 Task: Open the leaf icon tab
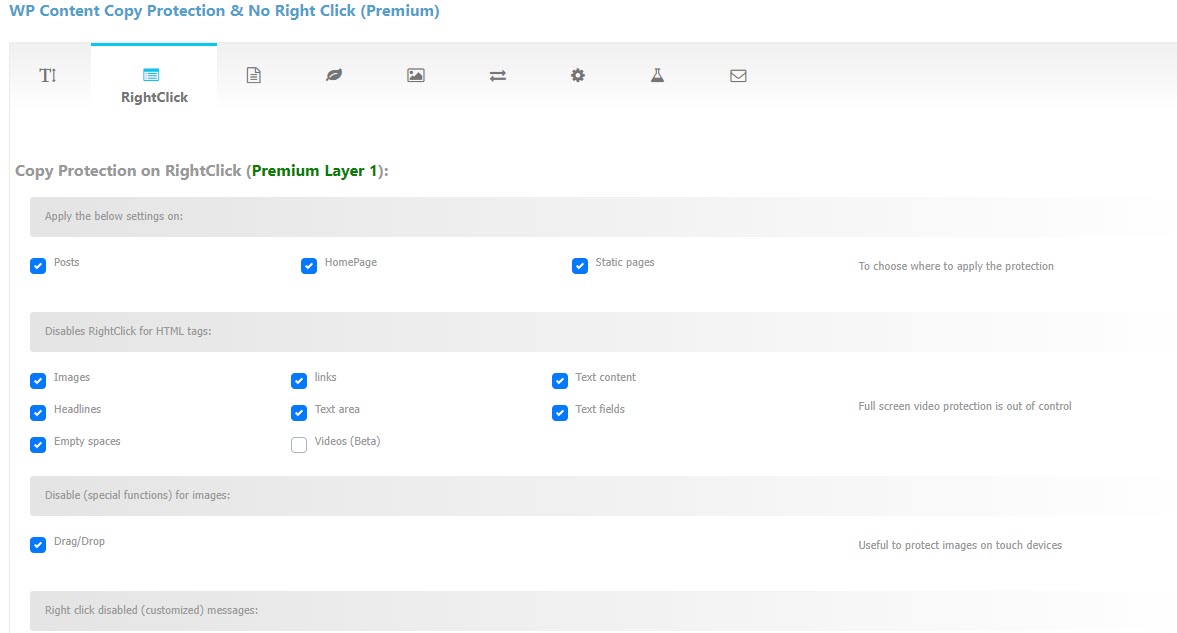point(334,75)
